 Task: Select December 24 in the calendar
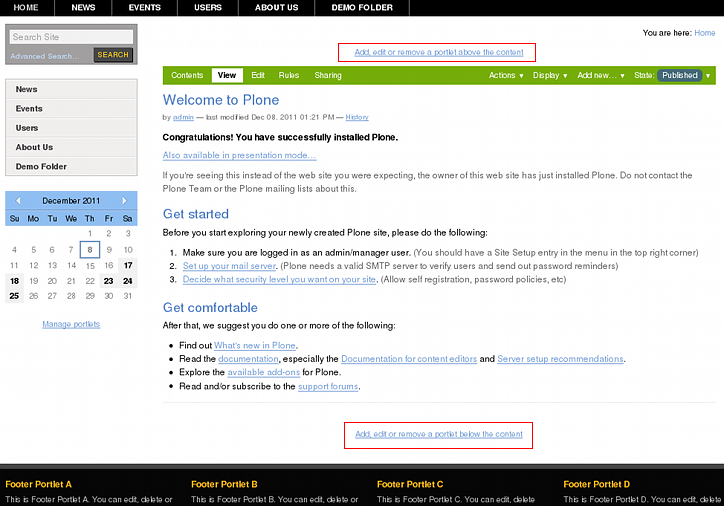pos(128,281)
